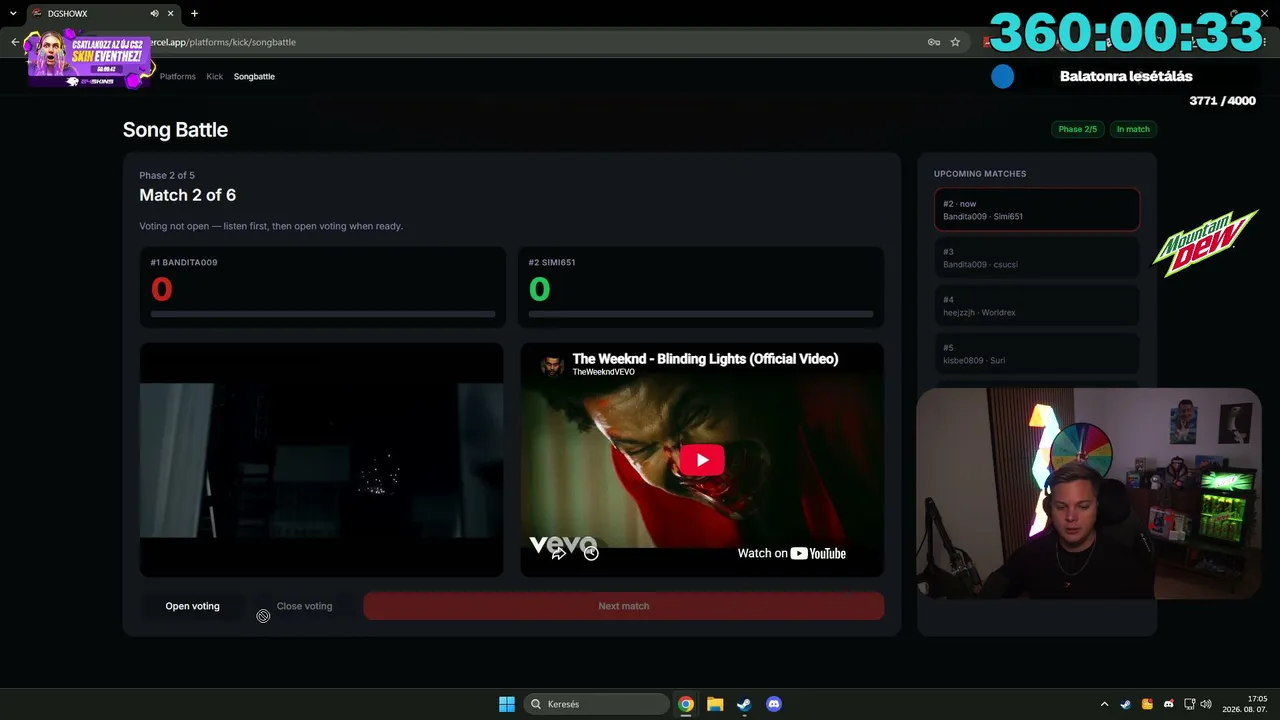Select upcoming match kisbe0809 vs Suri
The width and height of the screenshot is (1280, 720).
pos(1037,354)
